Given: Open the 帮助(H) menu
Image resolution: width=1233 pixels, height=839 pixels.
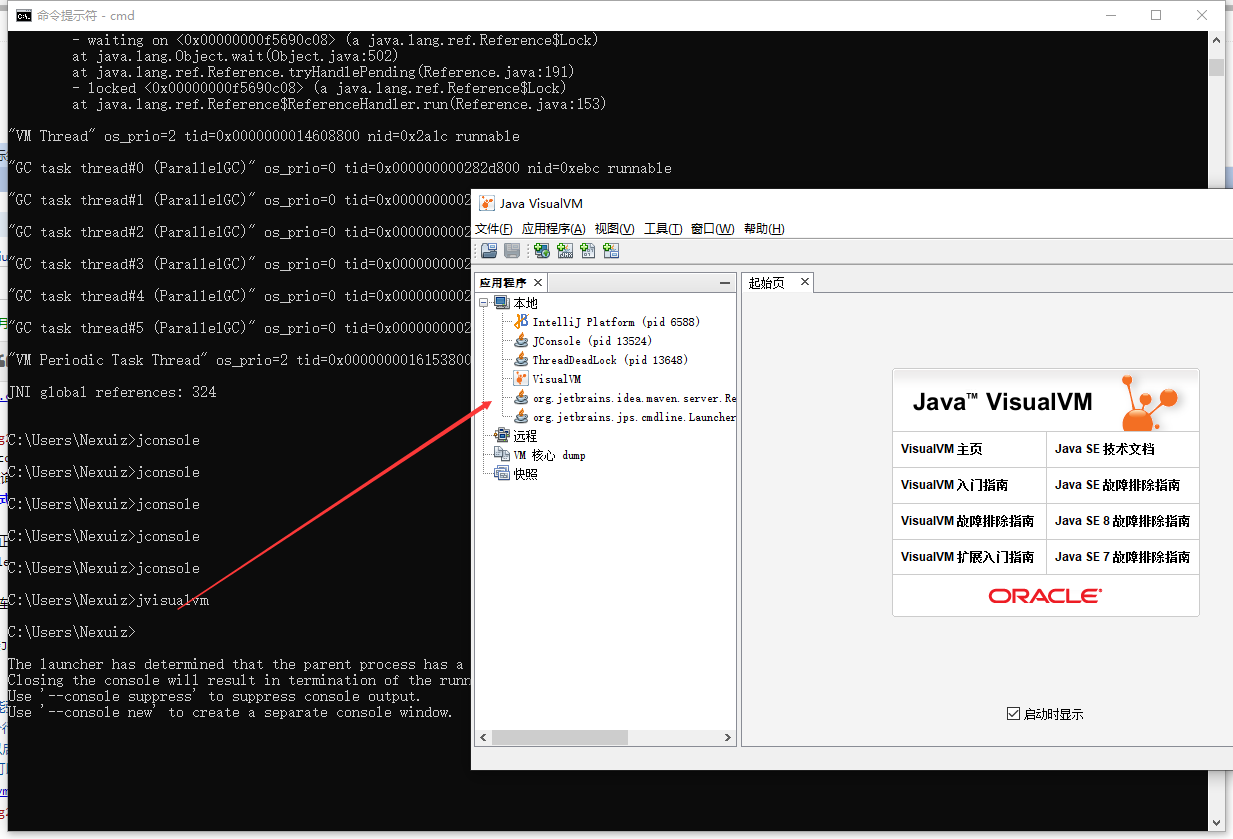Looking at the screenshot, I should click(x=764, y=229).
